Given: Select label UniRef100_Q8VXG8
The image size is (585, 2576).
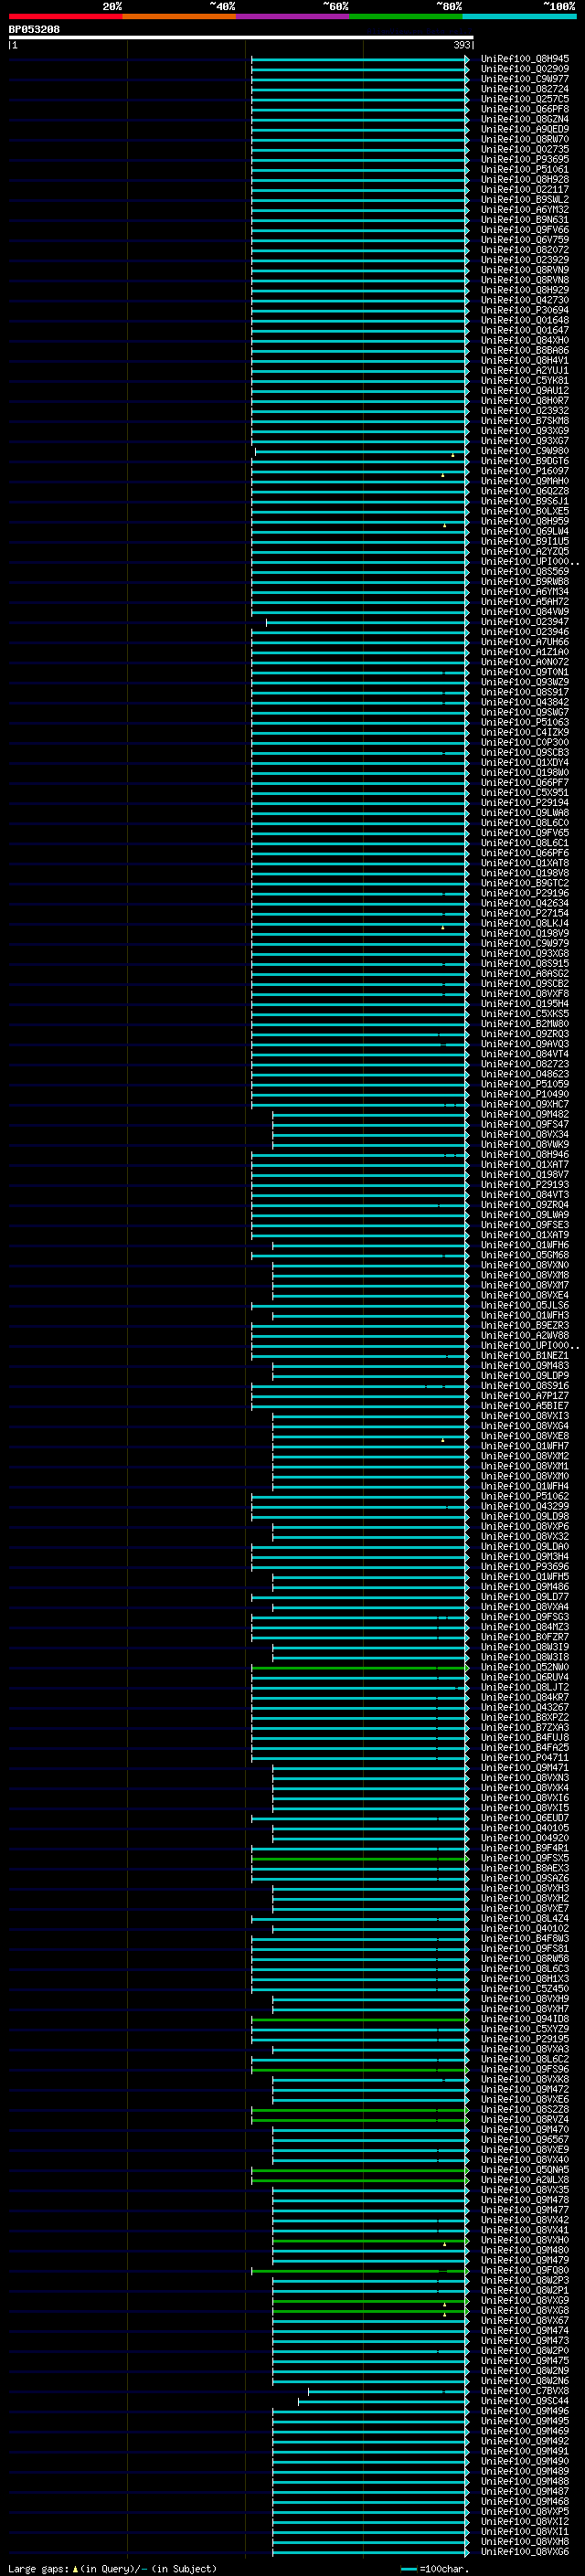Looking at the screenshot, I should [525, 2310].
